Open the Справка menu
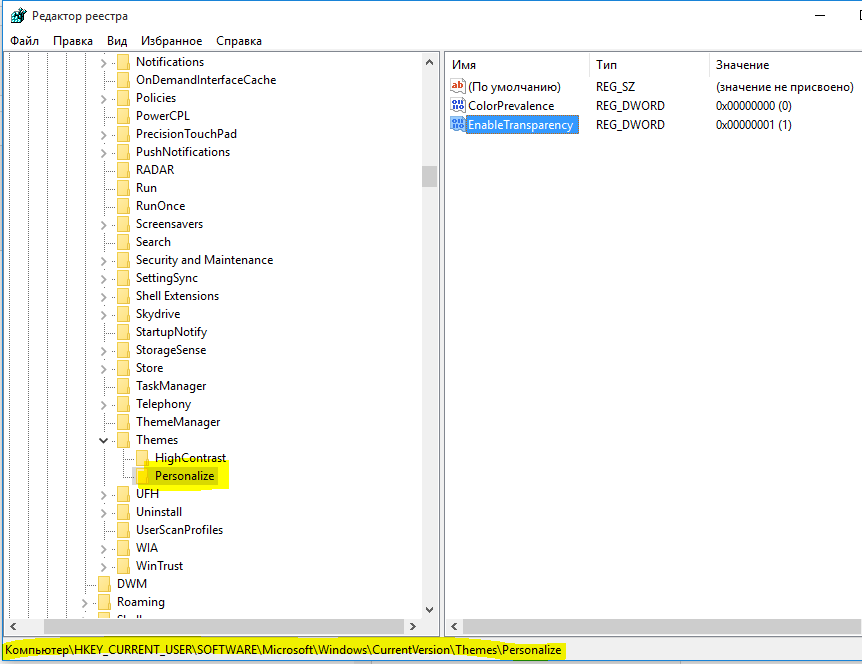This screenshot has height=664, width=862. point(238,41)
